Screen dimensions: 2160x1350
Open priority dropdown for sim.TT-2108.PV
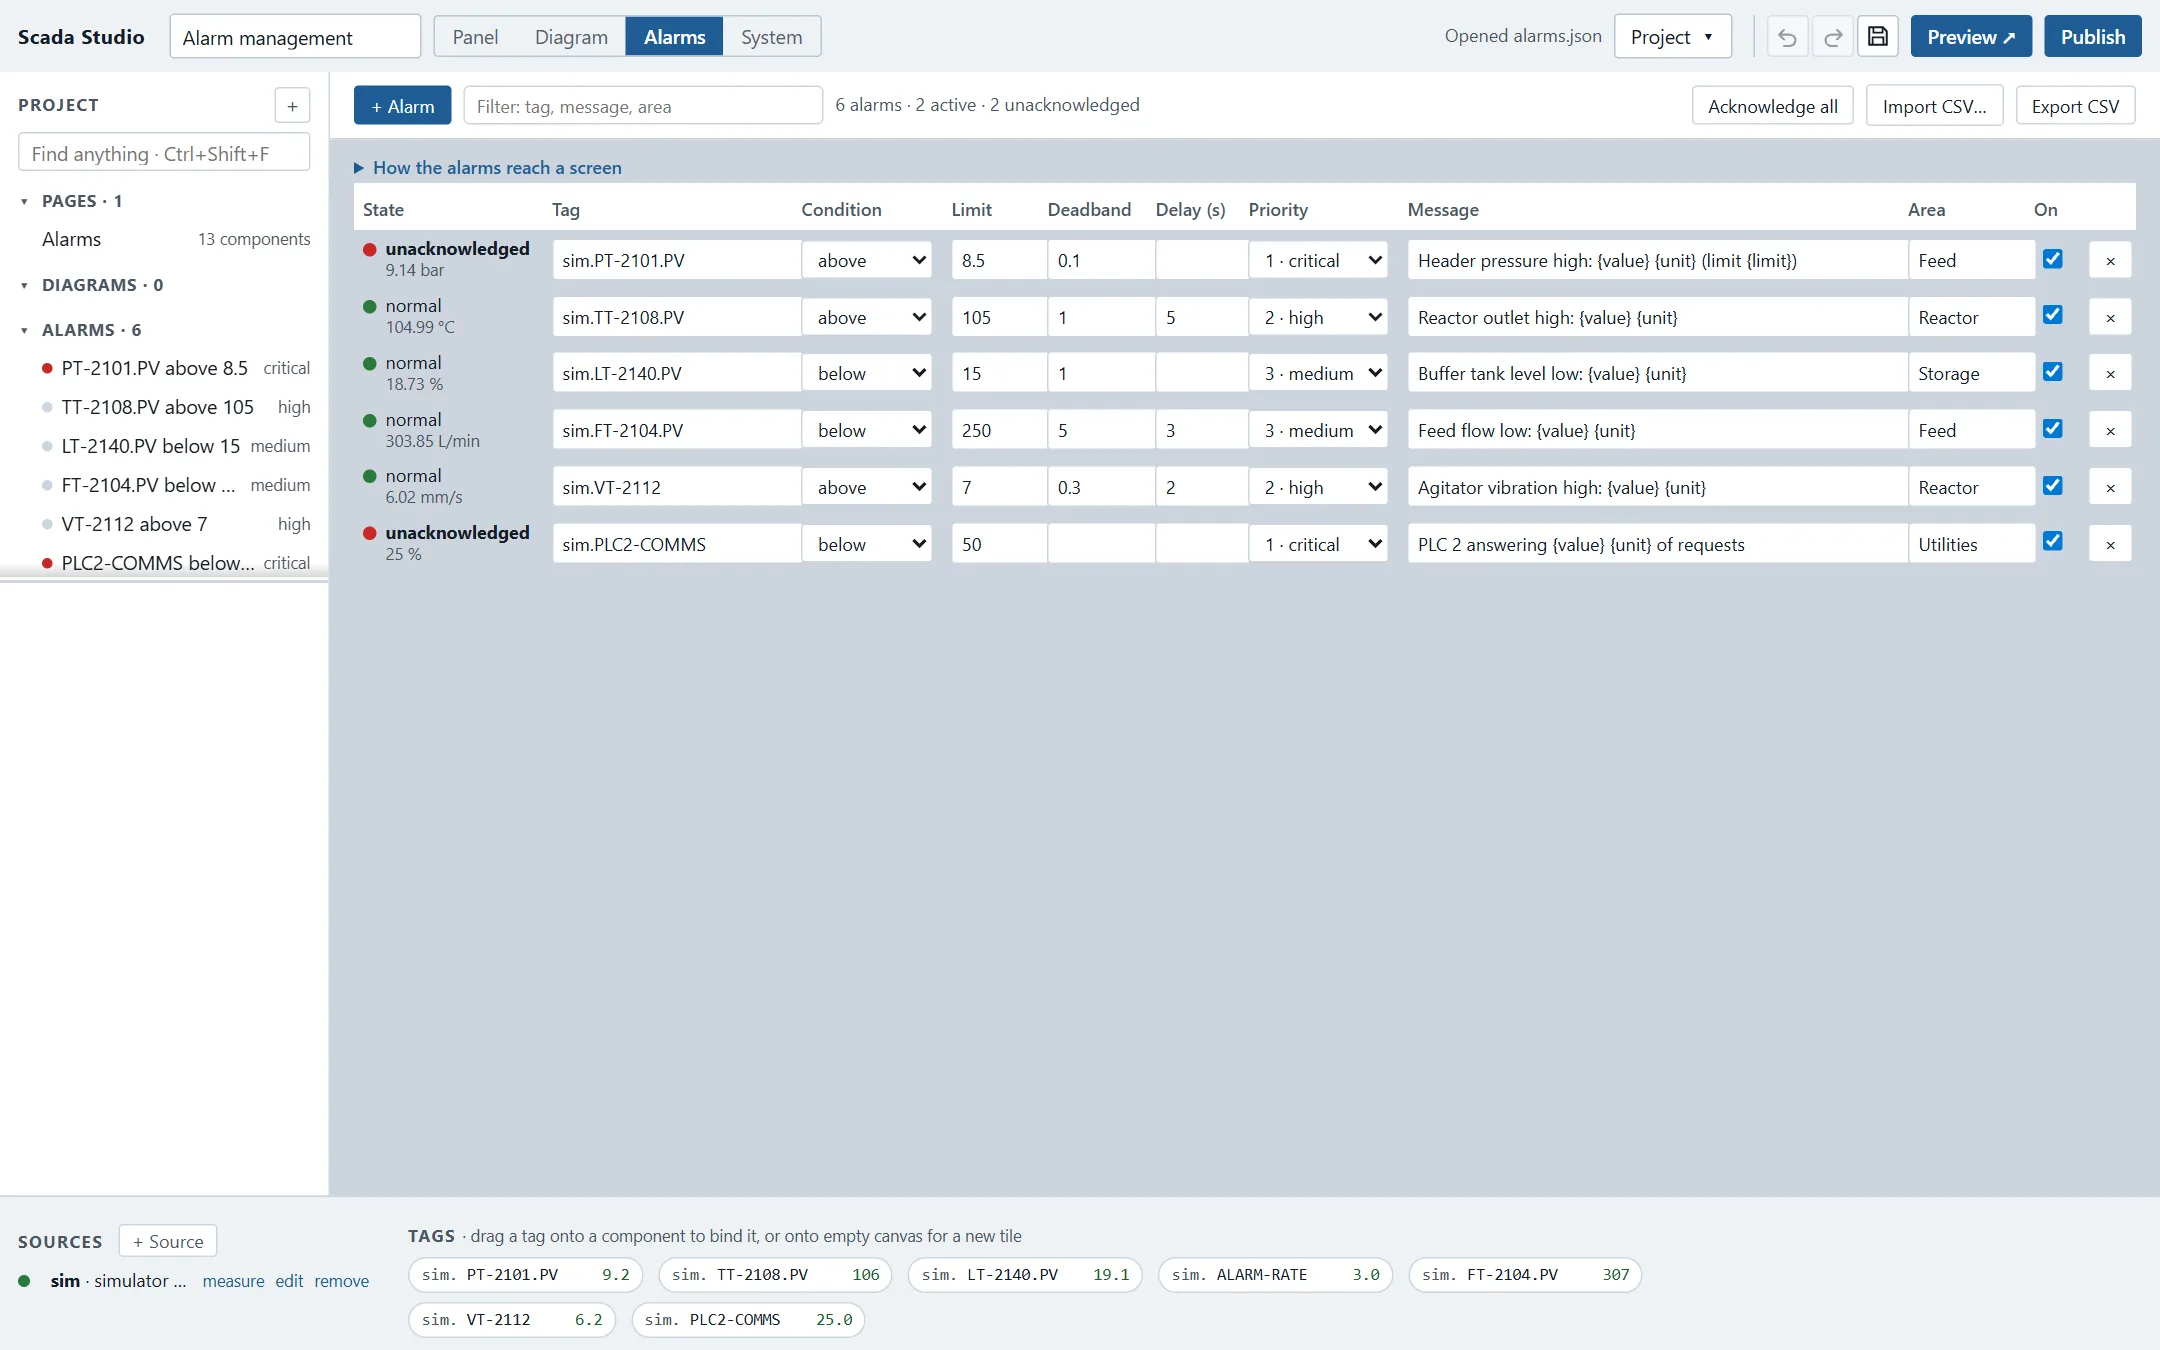[x=1318, y=318]
